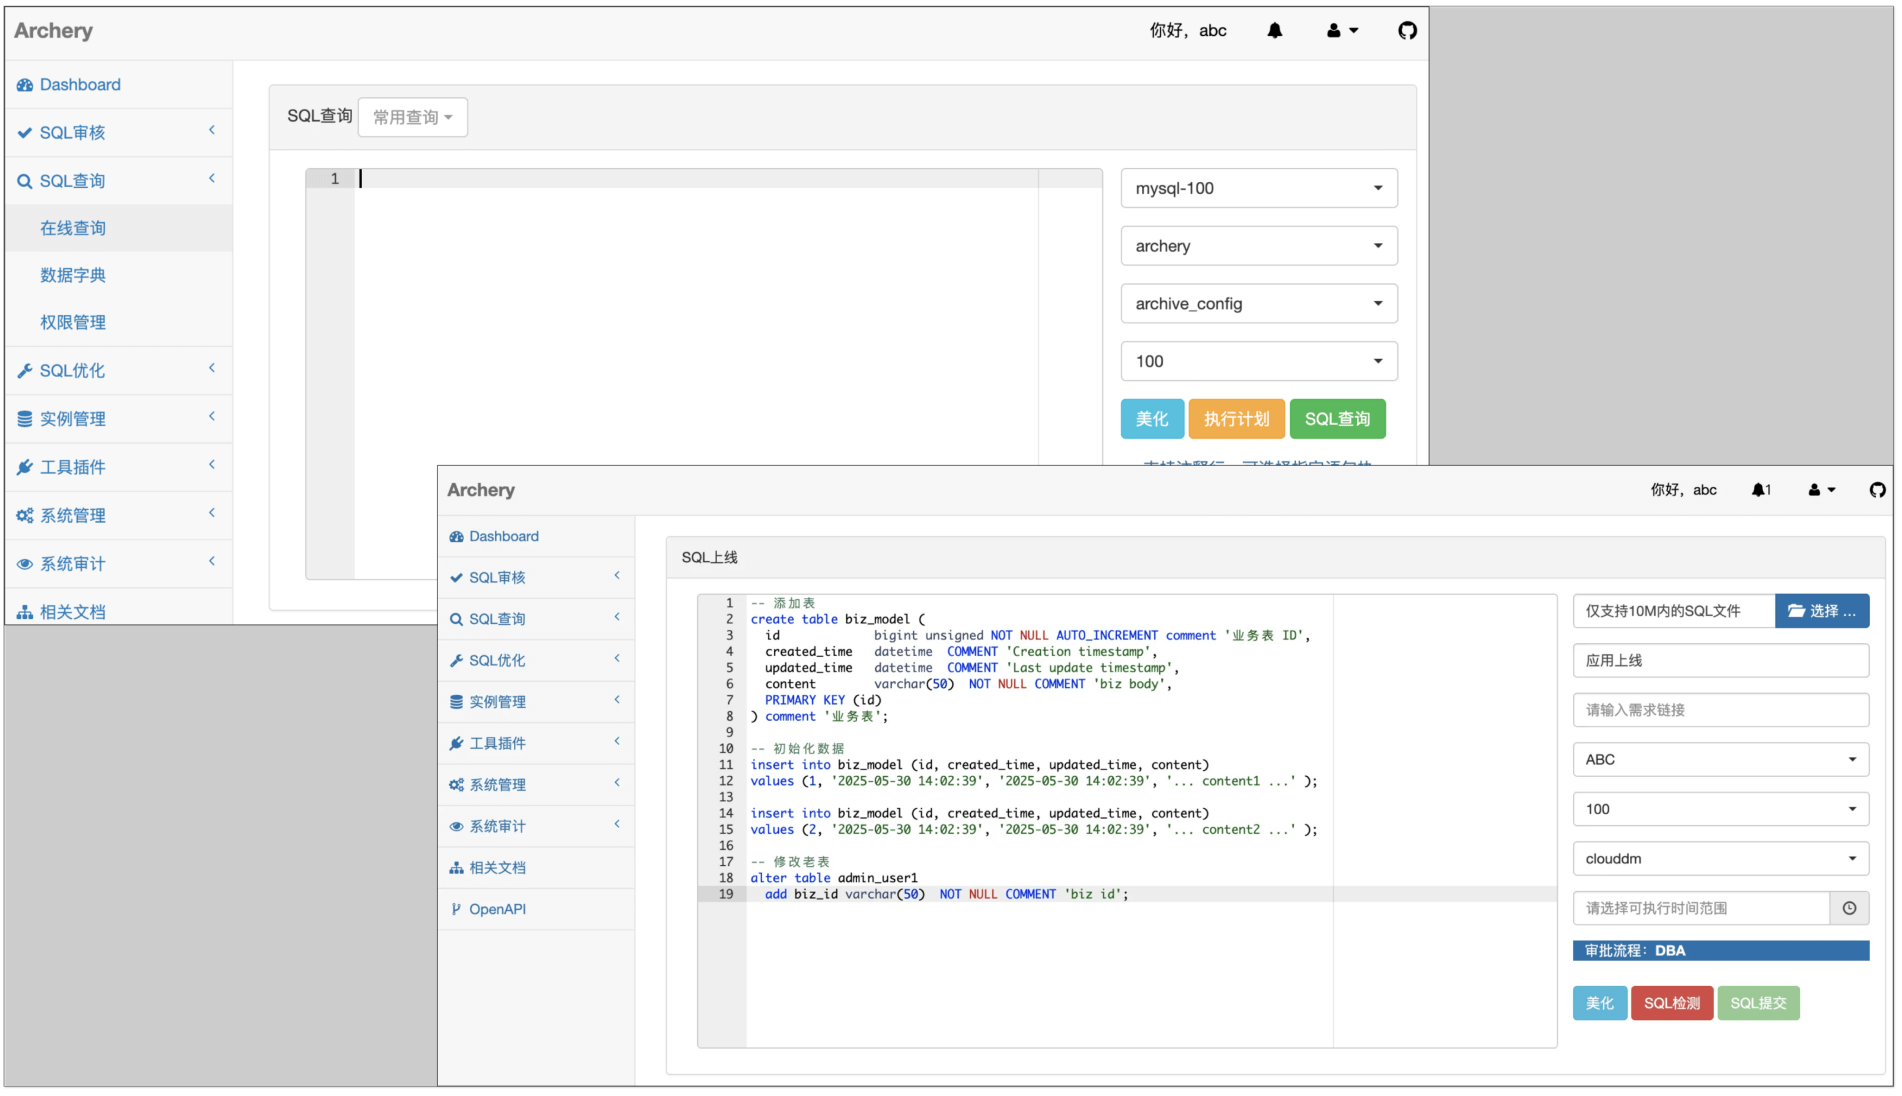Expand the mysql-100 instance dropdown
Viewport: 1902px width, 1096px height.
[x=1258, y=188]
